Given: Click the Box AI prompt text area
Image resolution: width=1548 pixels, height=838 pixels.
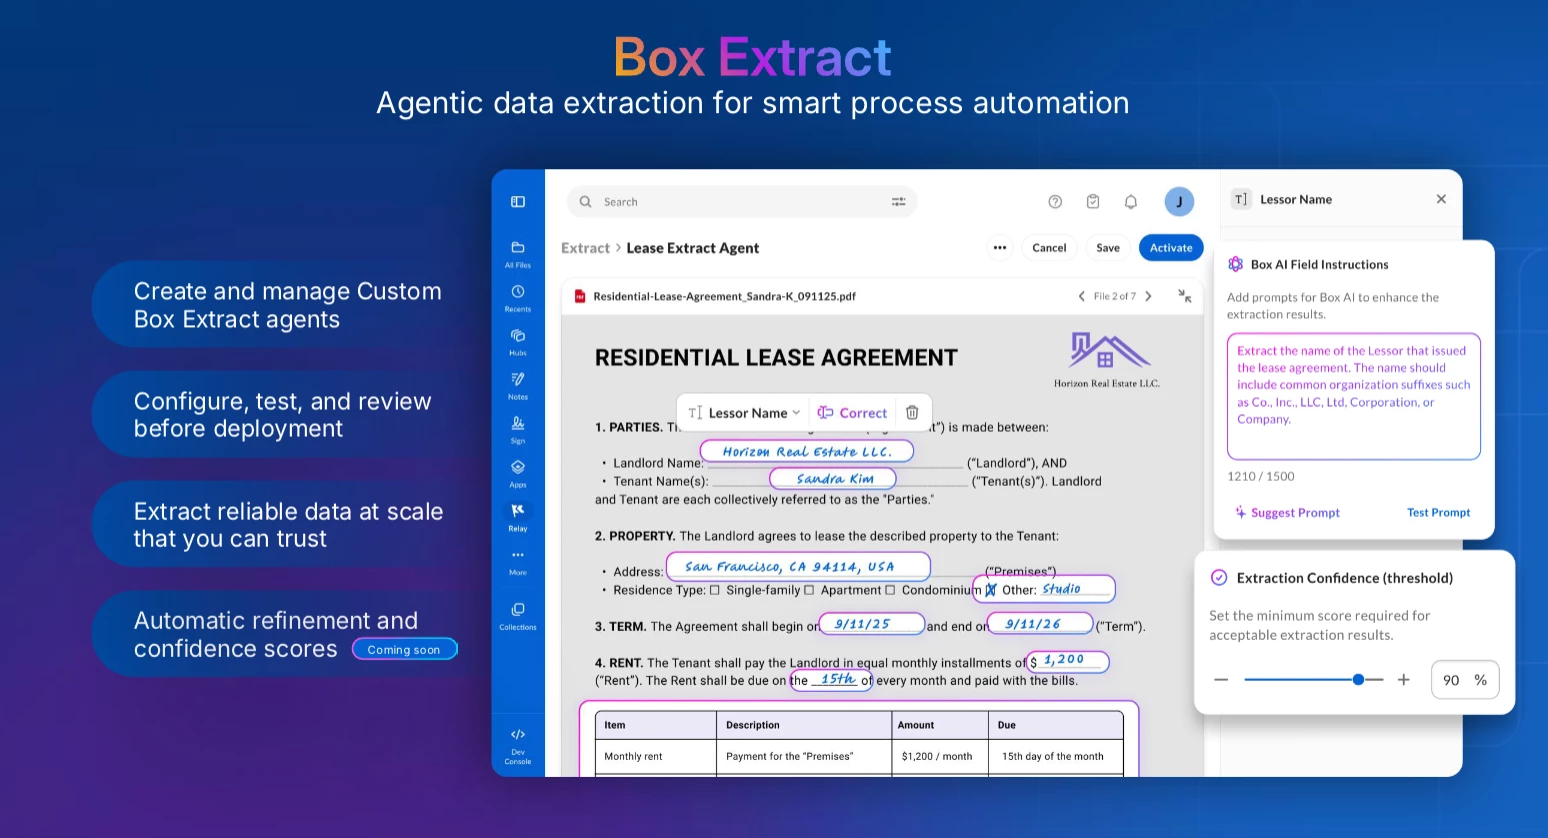Looking at the screenshot, I should tap(1353, 396).
